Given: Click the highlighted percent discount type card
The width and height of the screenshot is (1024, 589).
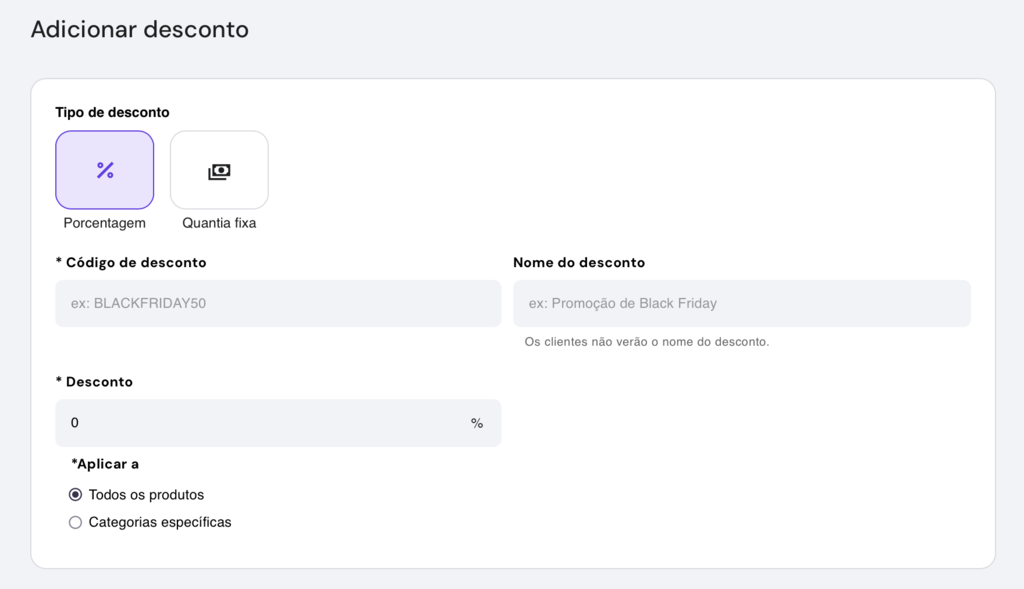Looking at the screenshot, I should [x=104, y=169].
